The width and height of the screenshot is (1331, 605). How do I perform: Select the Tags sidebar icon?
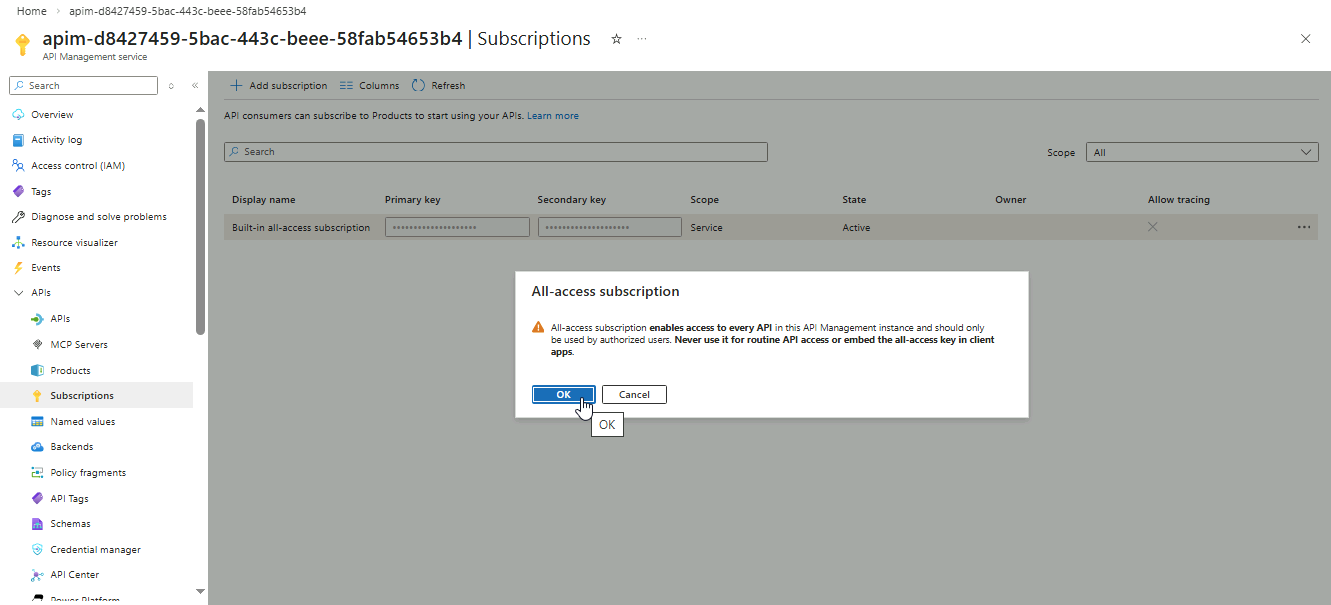[x=18, y=191]
